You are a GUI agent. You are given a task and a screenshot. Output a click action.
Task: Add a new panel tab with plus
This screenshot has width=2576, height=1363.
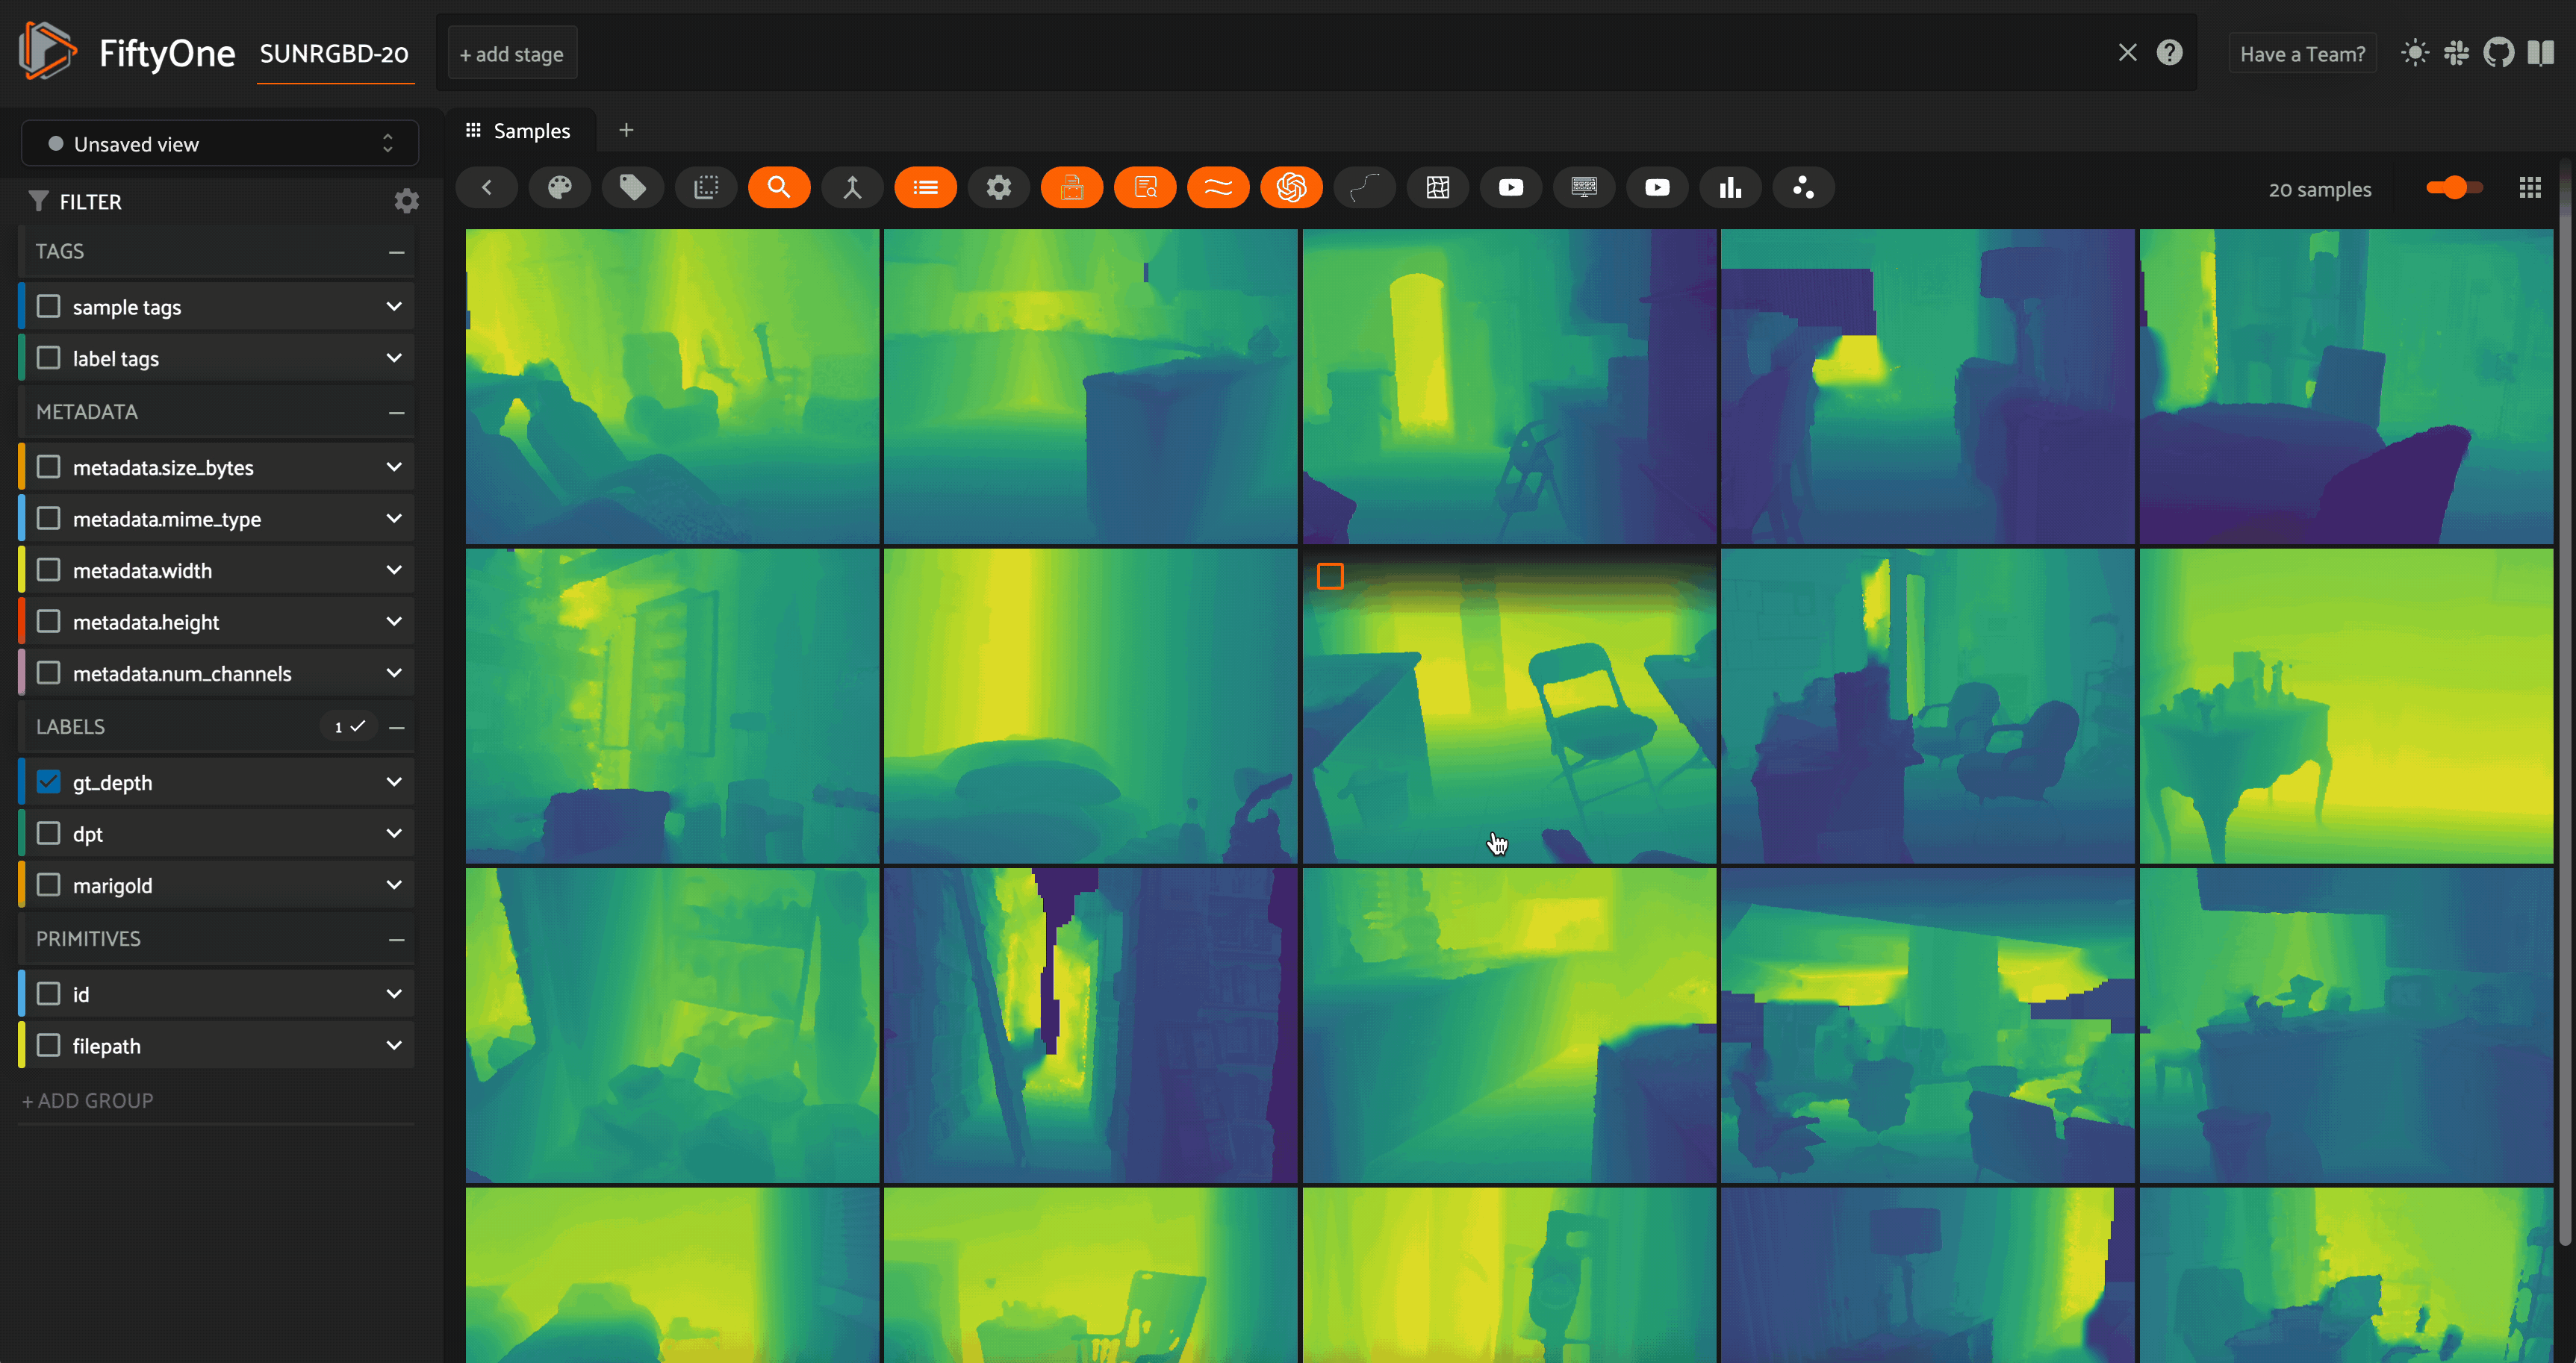[626, 130]
